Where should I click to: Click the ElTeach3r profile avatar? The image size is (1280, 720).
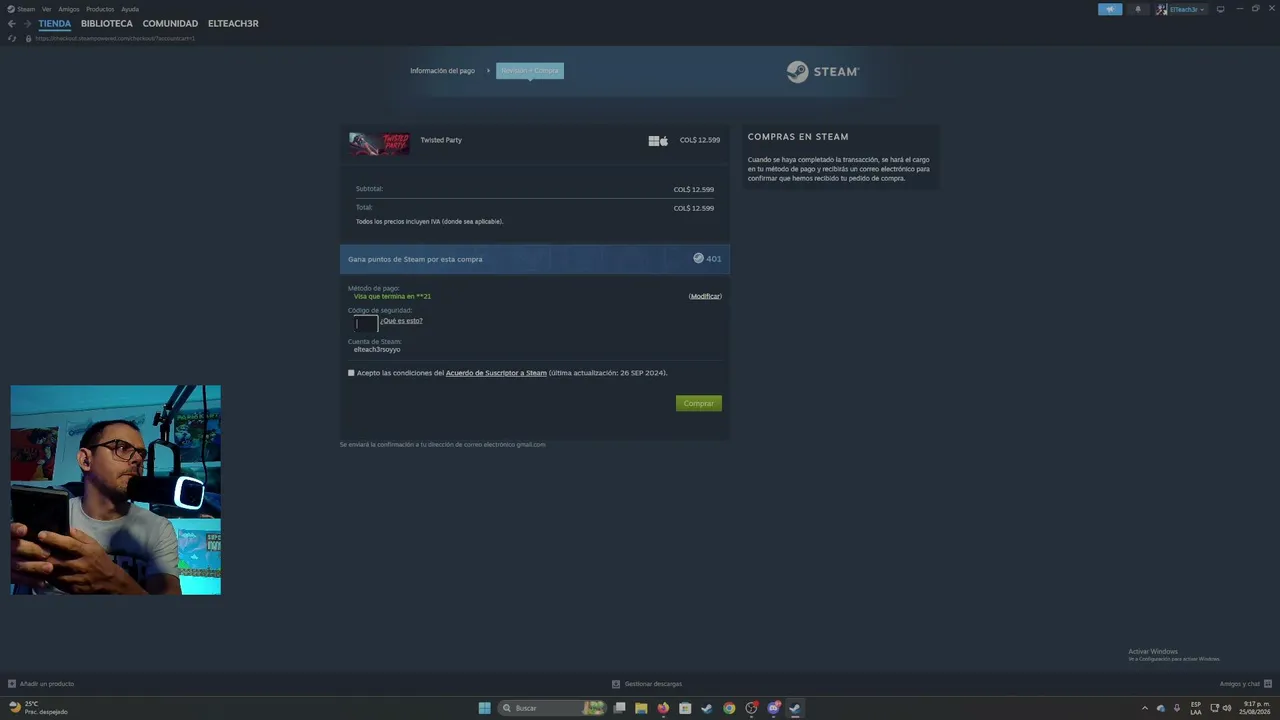click(x=1162, y=9)
